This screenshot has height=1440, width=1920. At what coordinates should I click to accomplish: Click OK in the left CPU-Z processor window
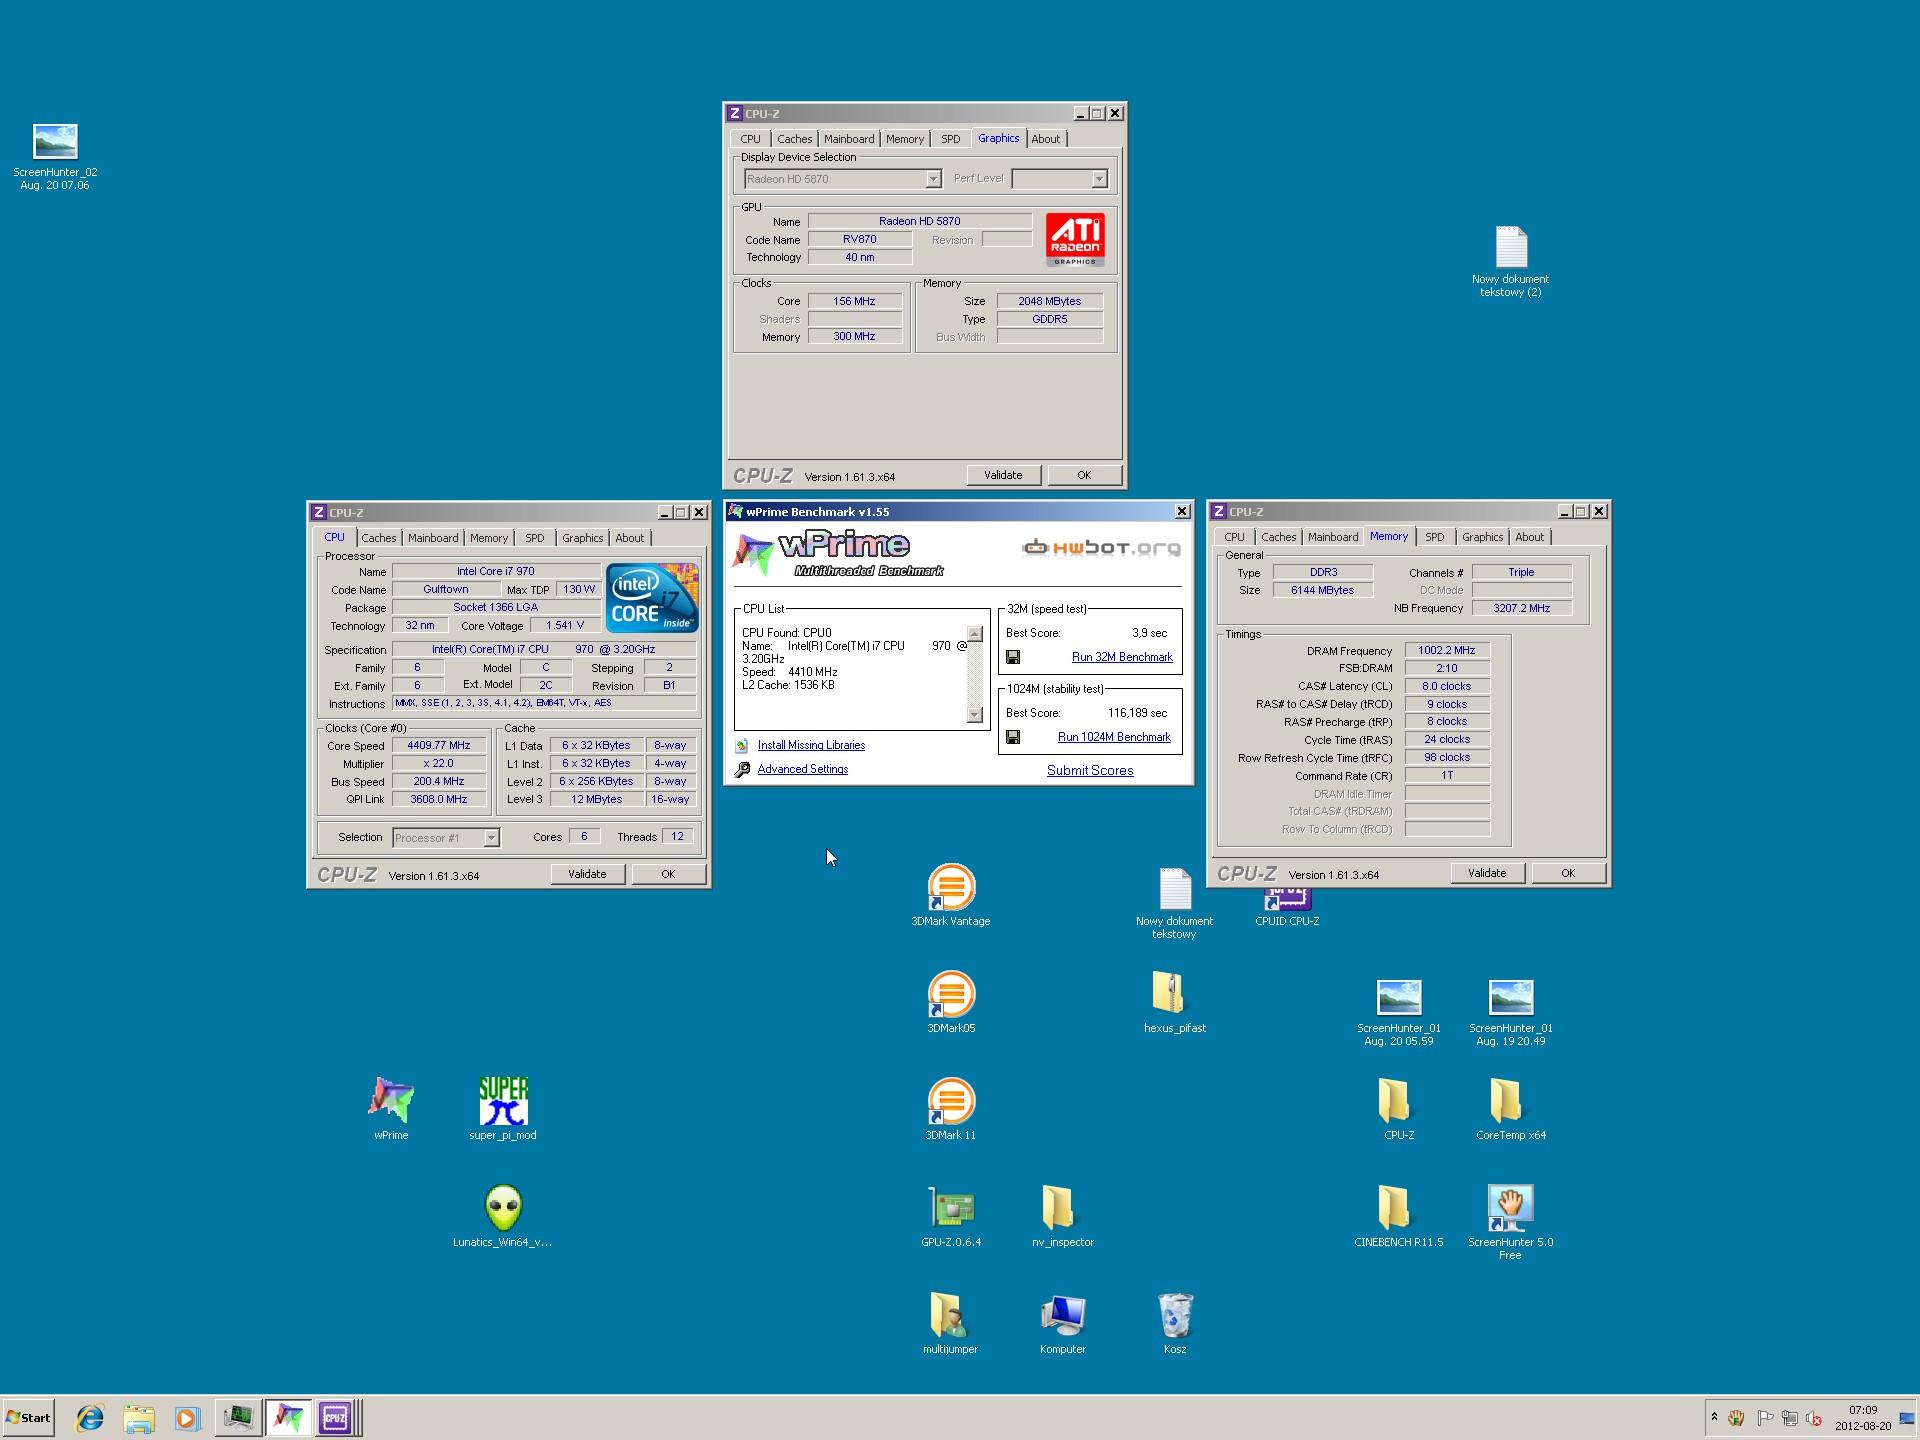coord(668,874)
